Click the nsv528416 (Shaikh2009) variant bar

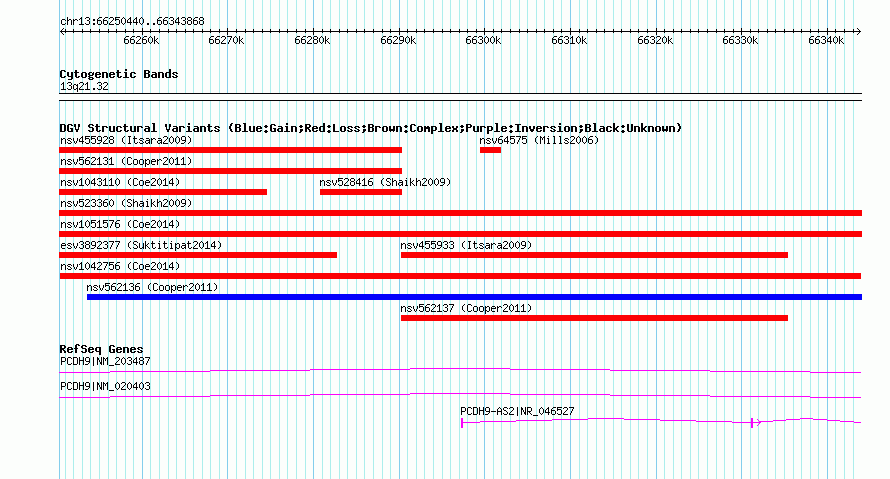coord(361,192)
